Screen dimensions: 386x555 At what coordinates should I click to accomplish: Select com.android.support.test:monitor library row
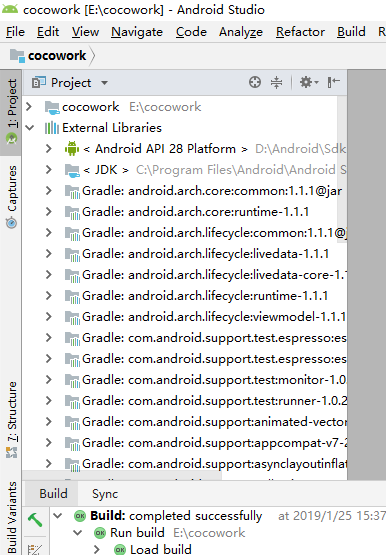[x=184, y=379]
